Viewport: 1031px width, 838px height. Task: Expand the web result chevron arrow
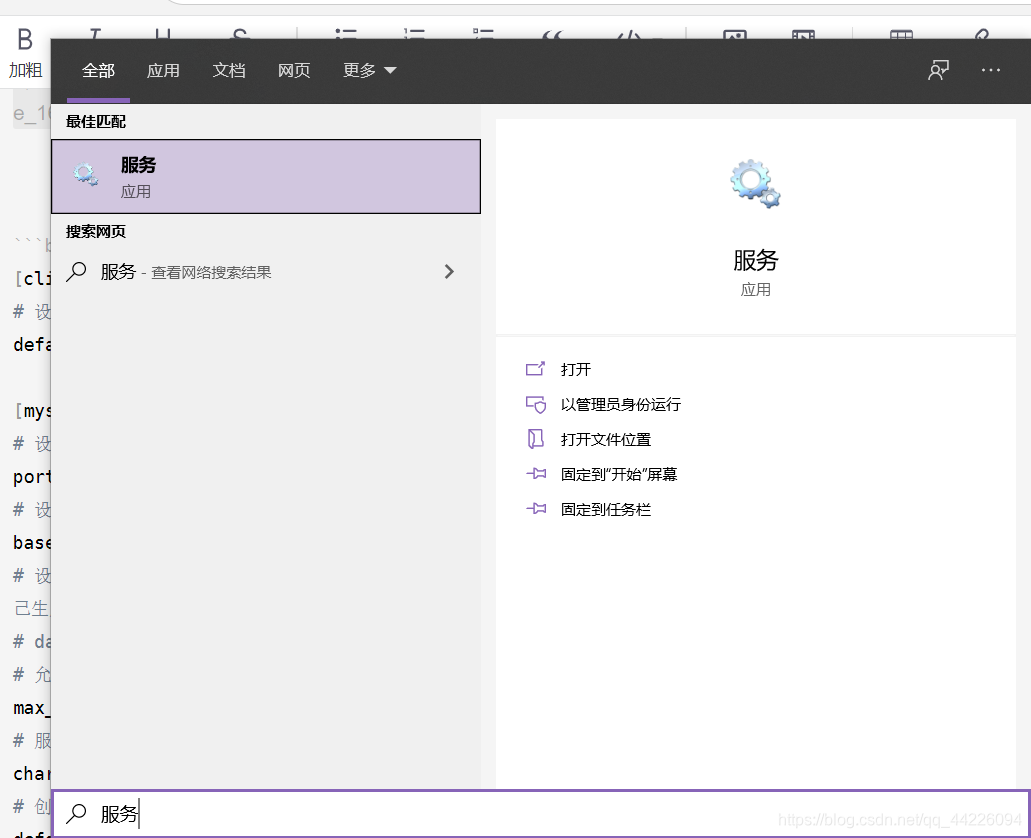[449, 272]
